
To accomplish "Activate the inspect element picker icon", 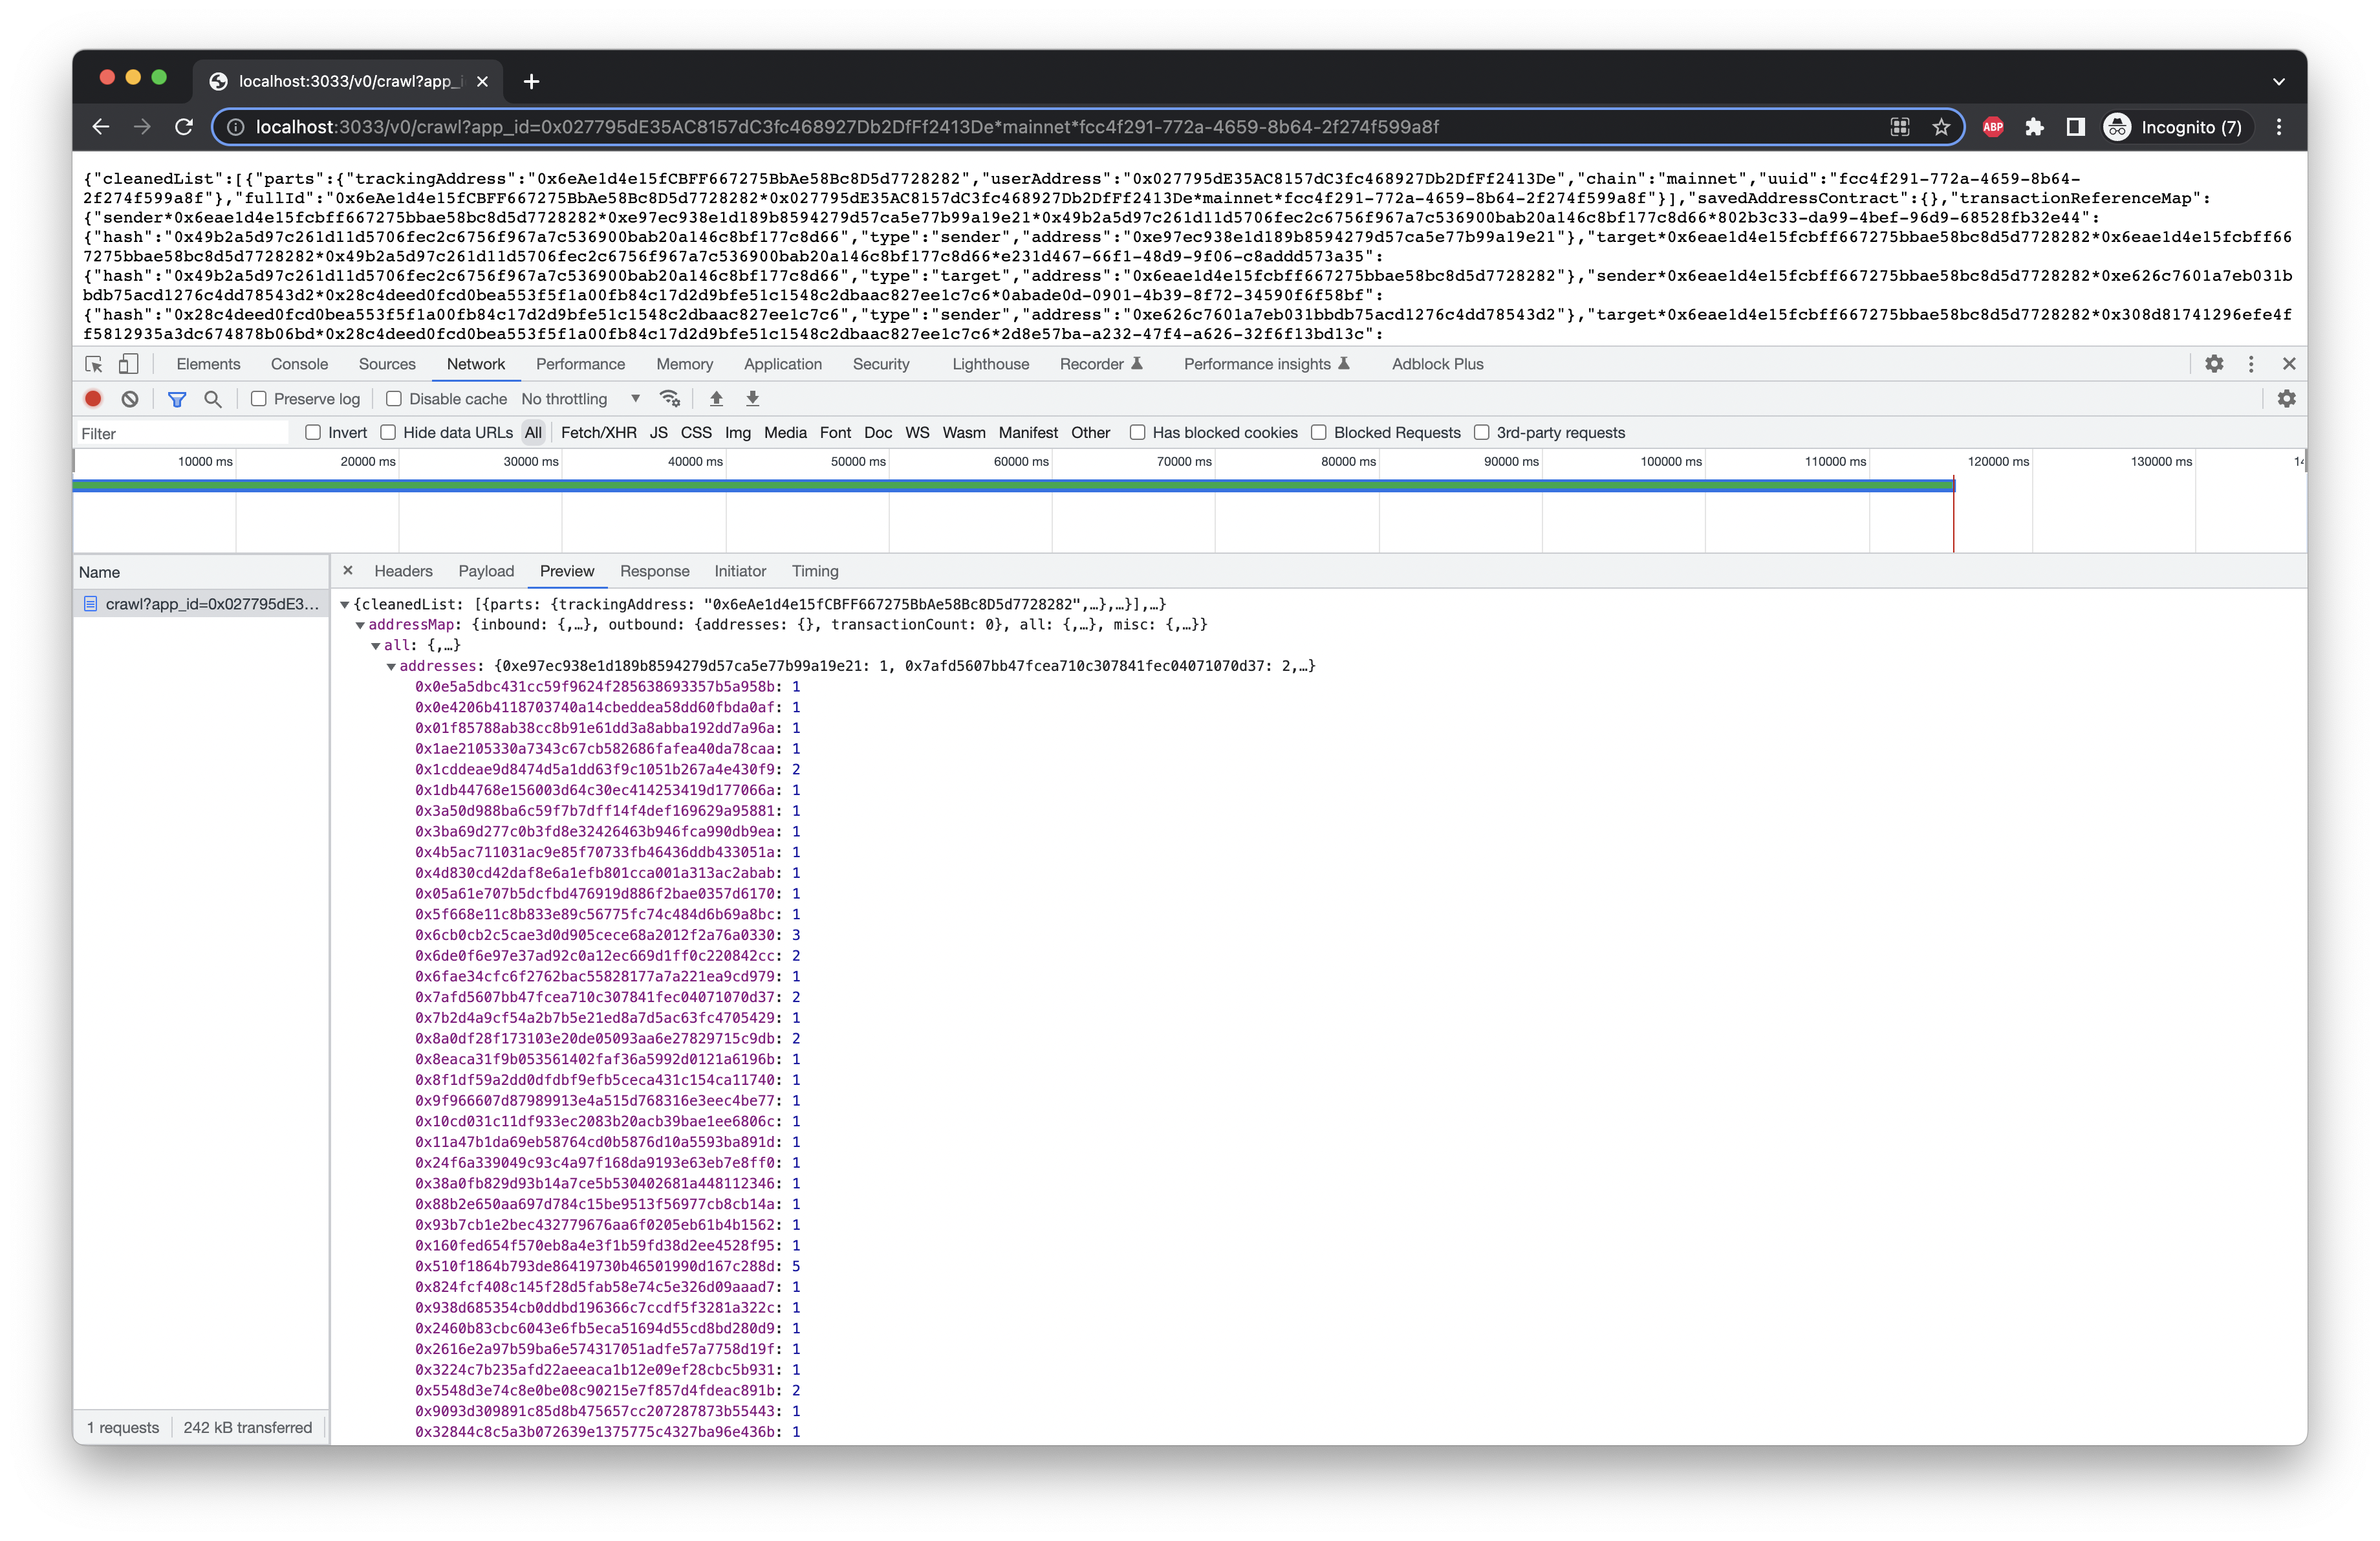I will (x=94, y=364).
